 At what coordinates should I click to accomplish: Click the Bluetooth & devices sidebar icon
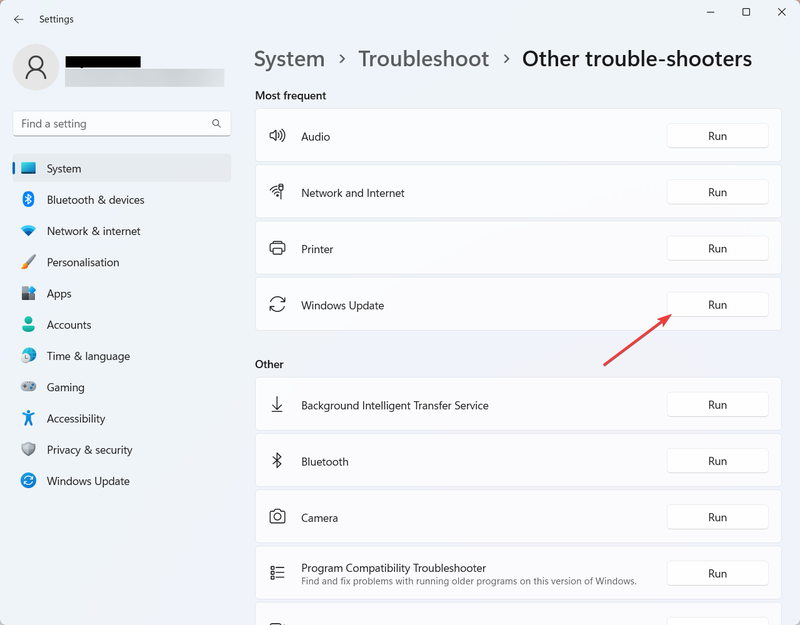[x=29, y=199]
